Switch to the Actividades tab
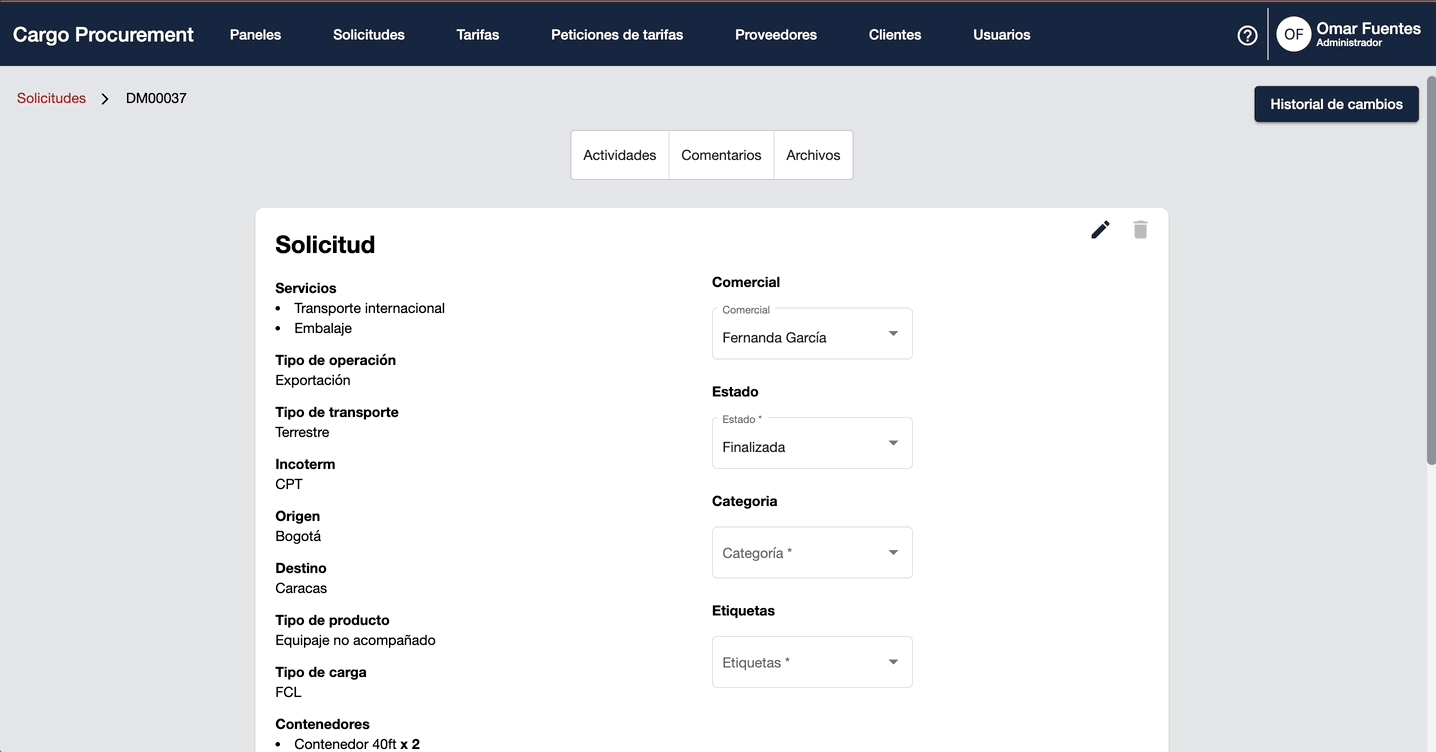1436x752 pixels. [620, 155]
